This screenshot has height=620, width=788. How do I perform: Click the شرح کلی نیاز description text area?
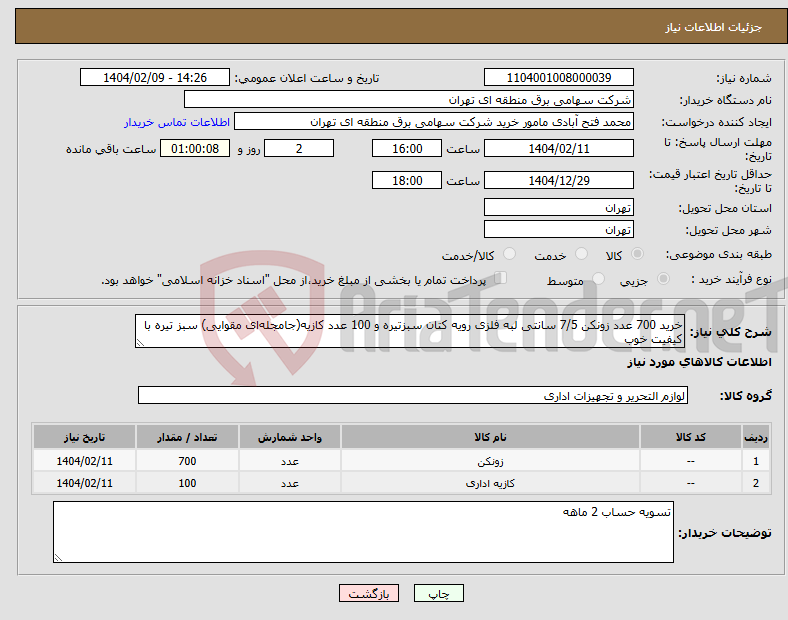point(410,331)
